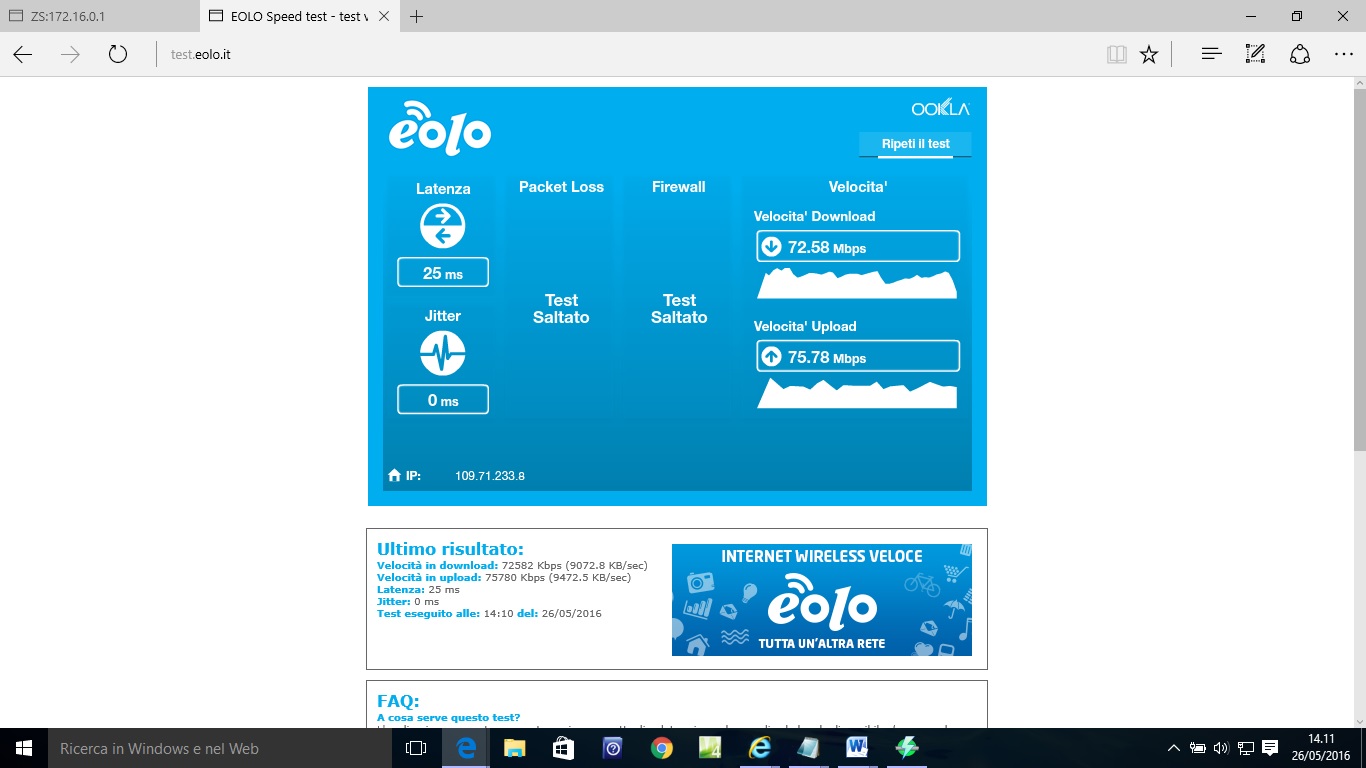
Task: Open a new tab with plus button
Action: 417,16
